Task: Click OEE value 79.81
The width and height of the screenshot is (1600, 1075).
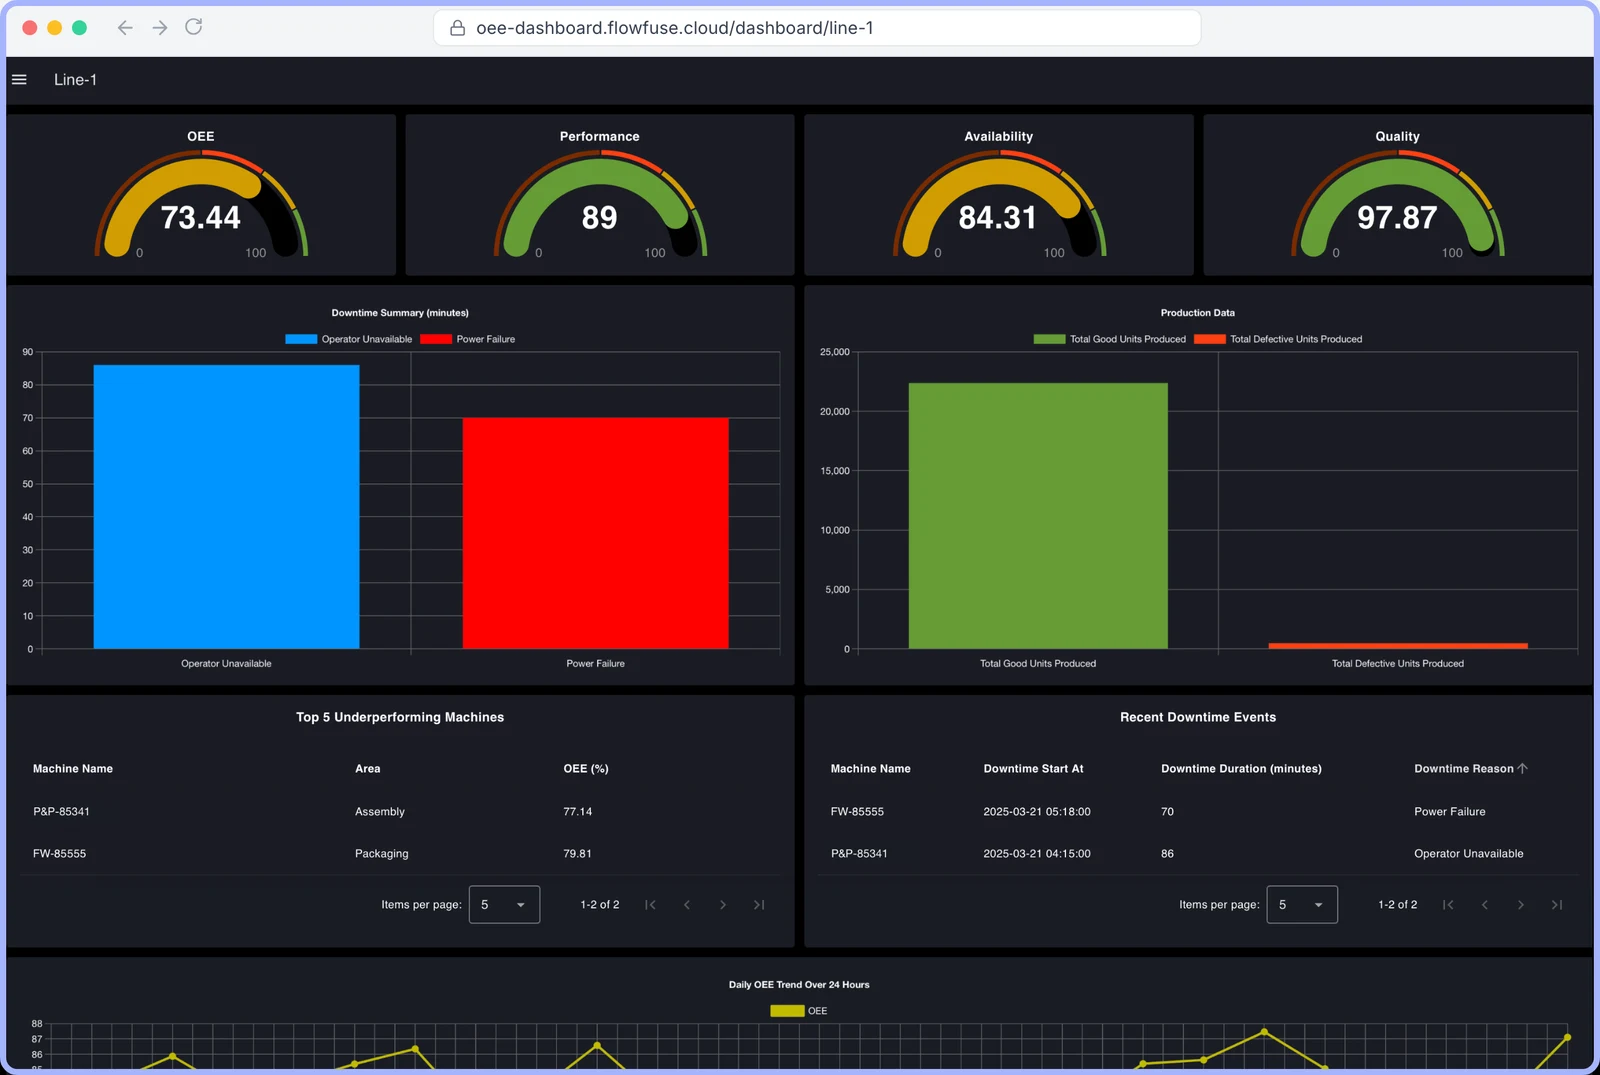Action: tap(578, 854)
